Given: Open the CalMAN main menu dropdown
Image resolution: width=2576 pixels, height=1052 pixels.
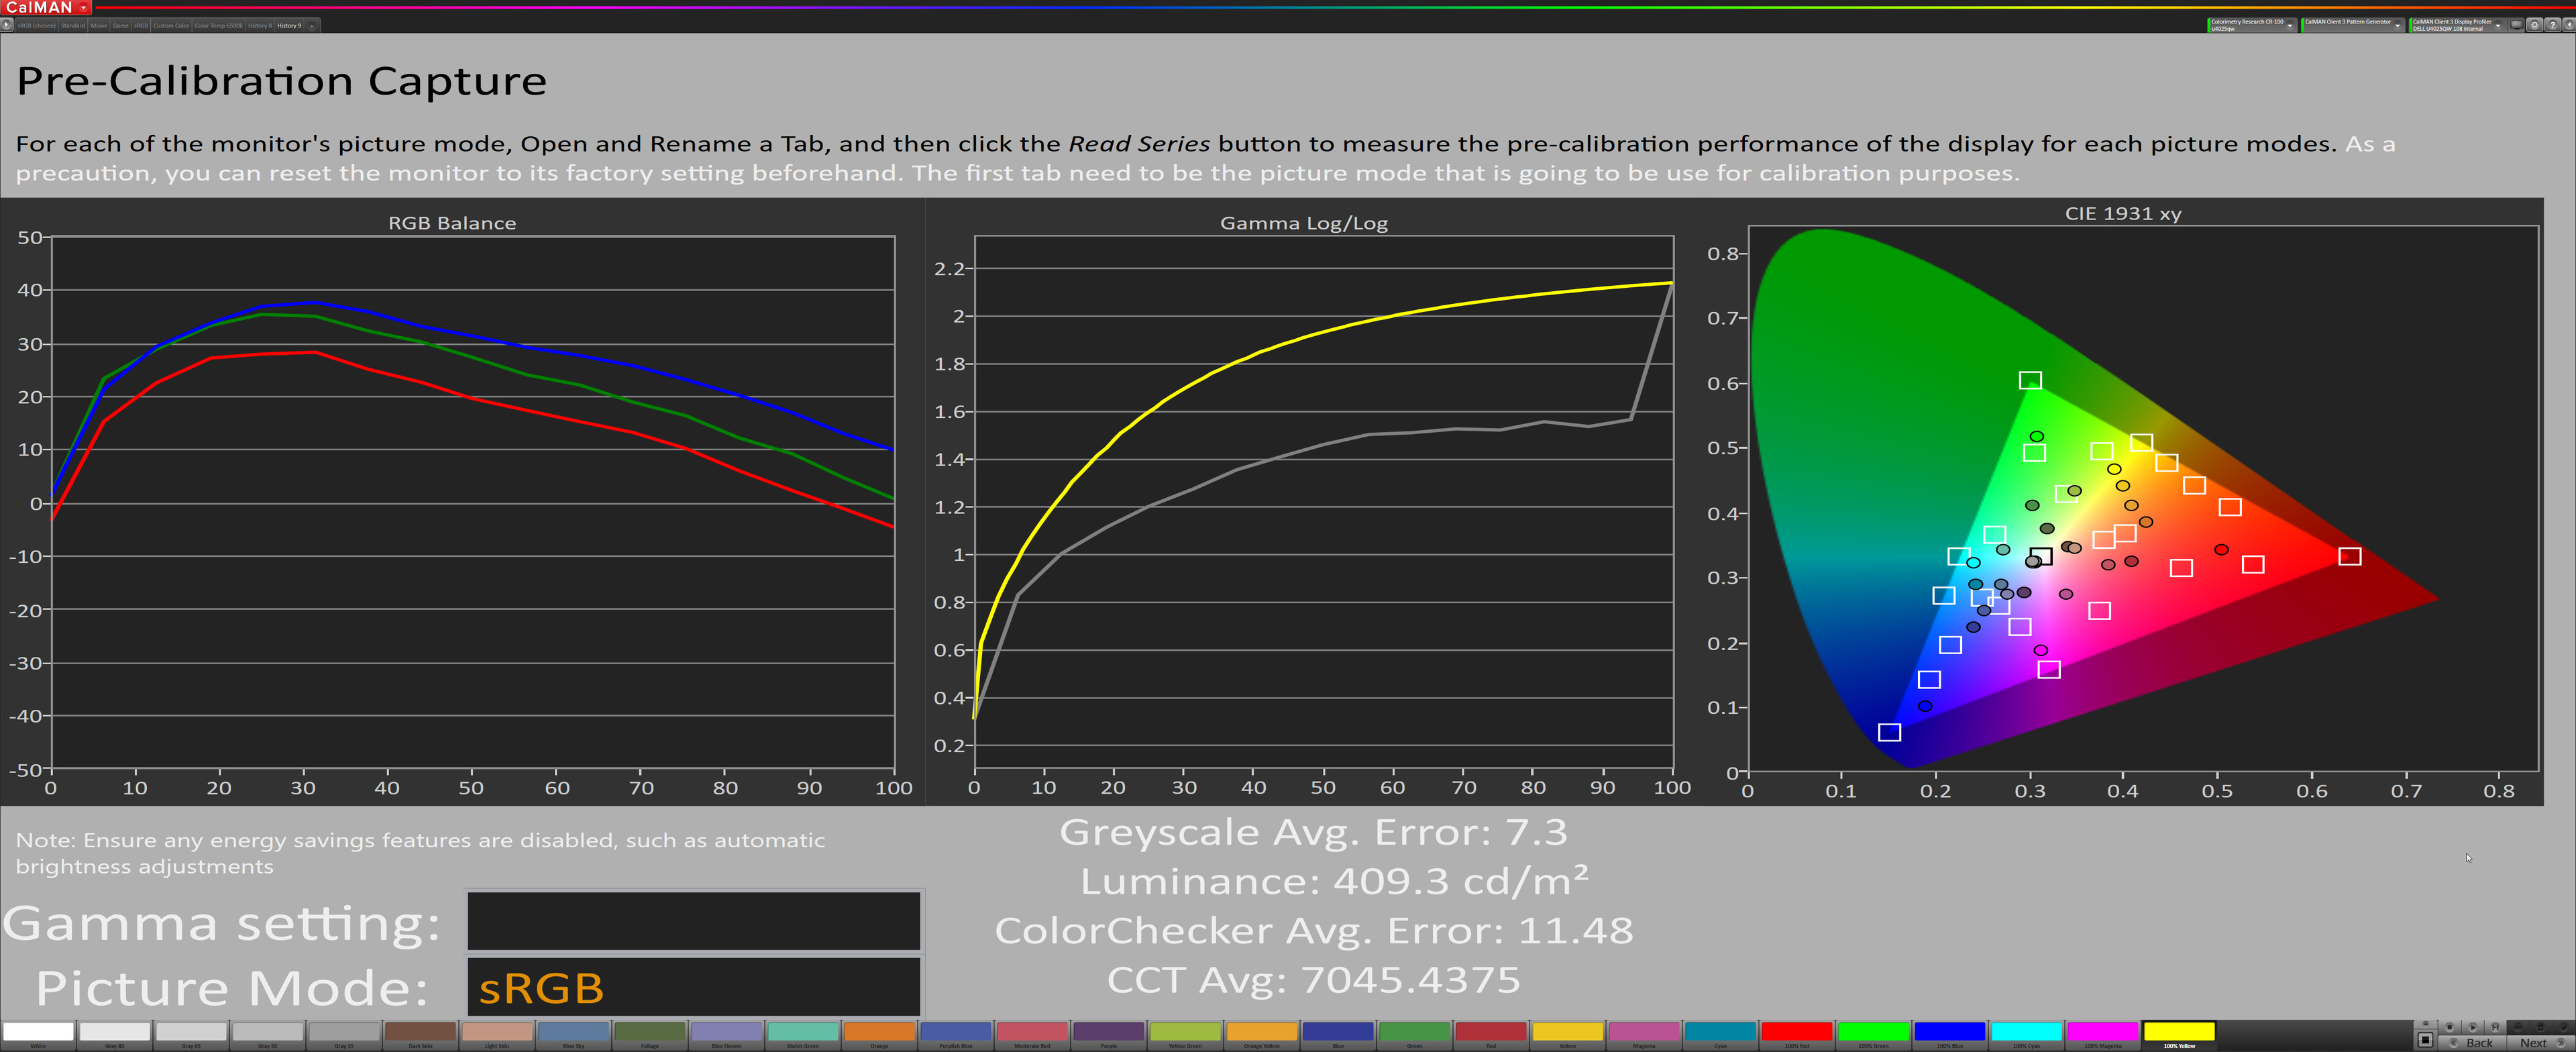Looking at the screenshot, I should coord(84,7).
